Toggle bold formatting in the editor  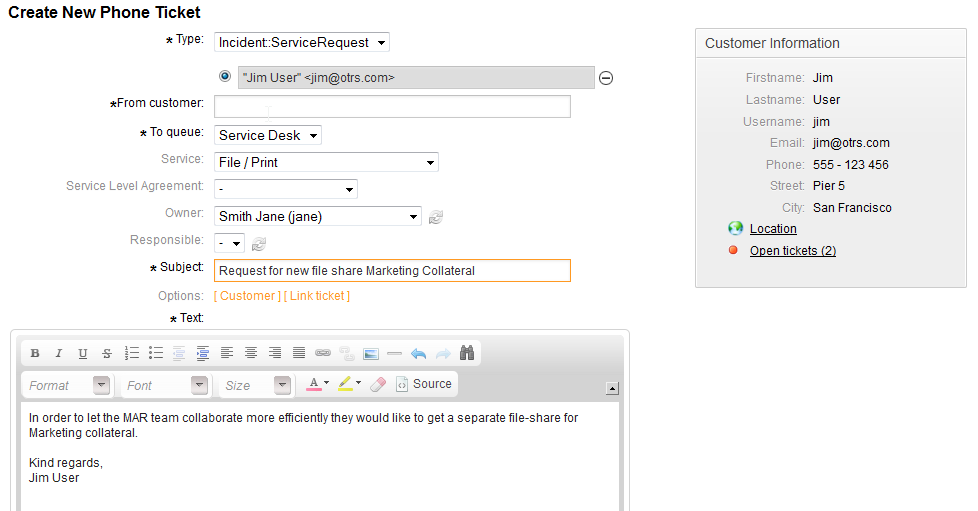pos(35,353)
